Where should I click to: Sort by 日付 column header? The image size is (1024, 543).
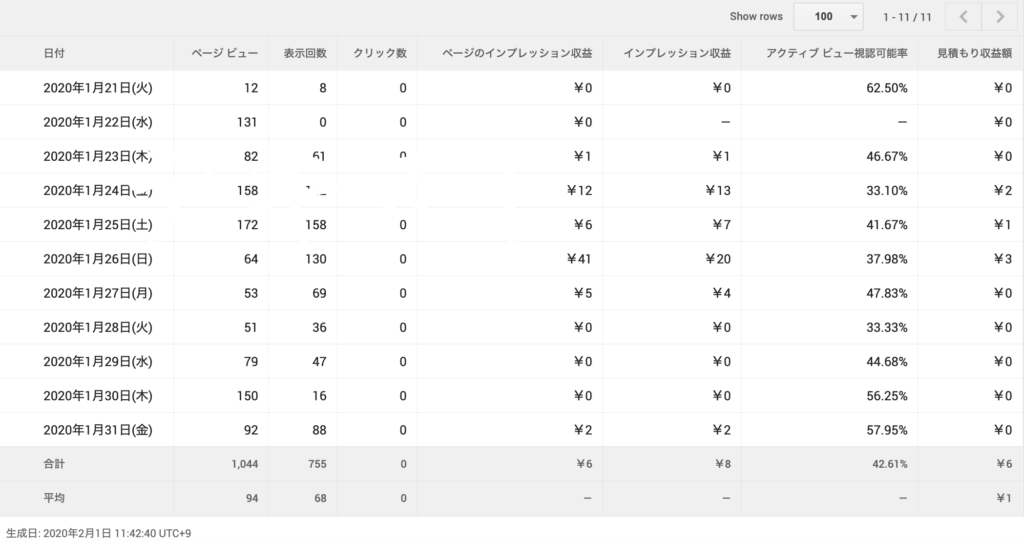click(54, 53)
